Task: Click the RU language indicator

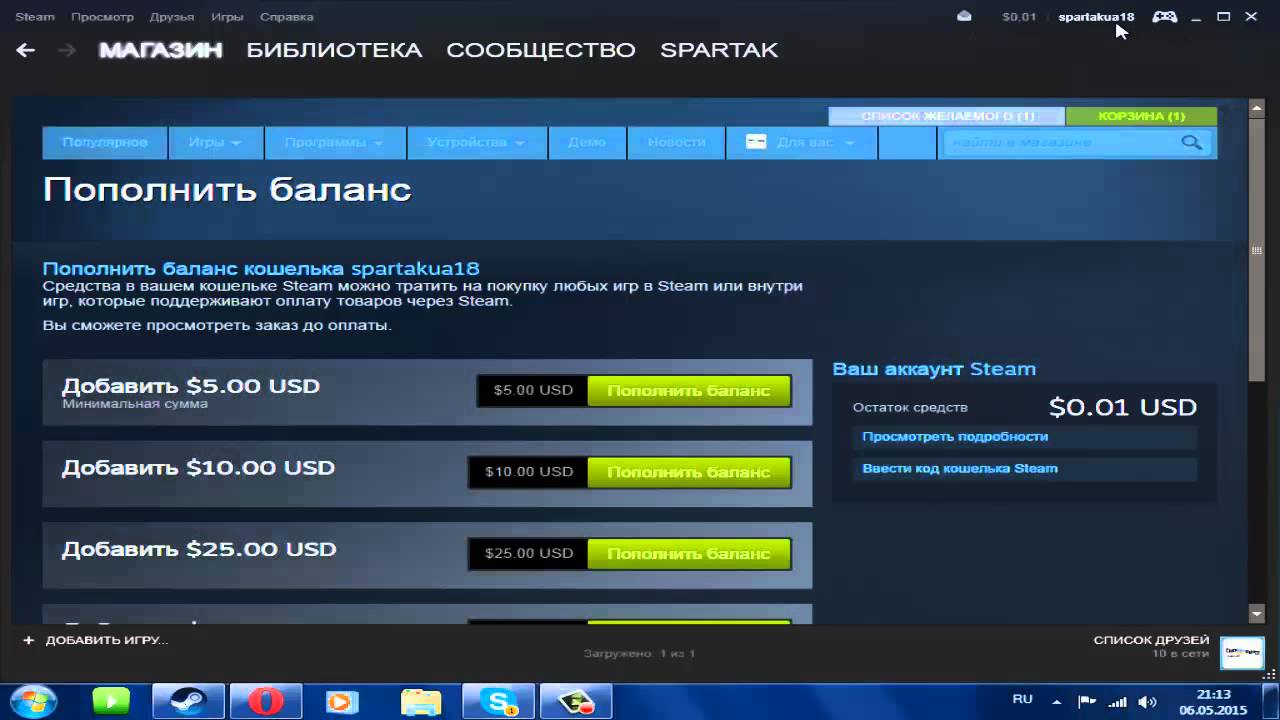Action: click(x=1022, y=699)
